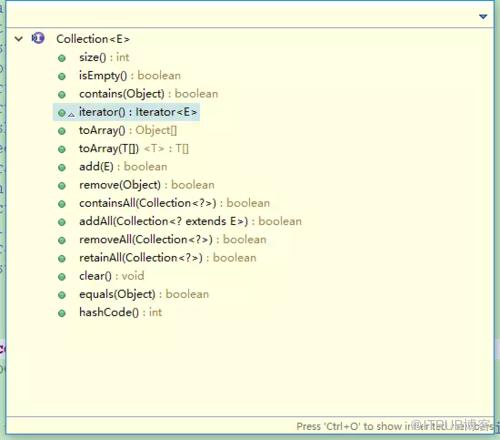Select retainAll(Collection<?>) method
This screenshot has width=500, height=440.
[168, 258]
